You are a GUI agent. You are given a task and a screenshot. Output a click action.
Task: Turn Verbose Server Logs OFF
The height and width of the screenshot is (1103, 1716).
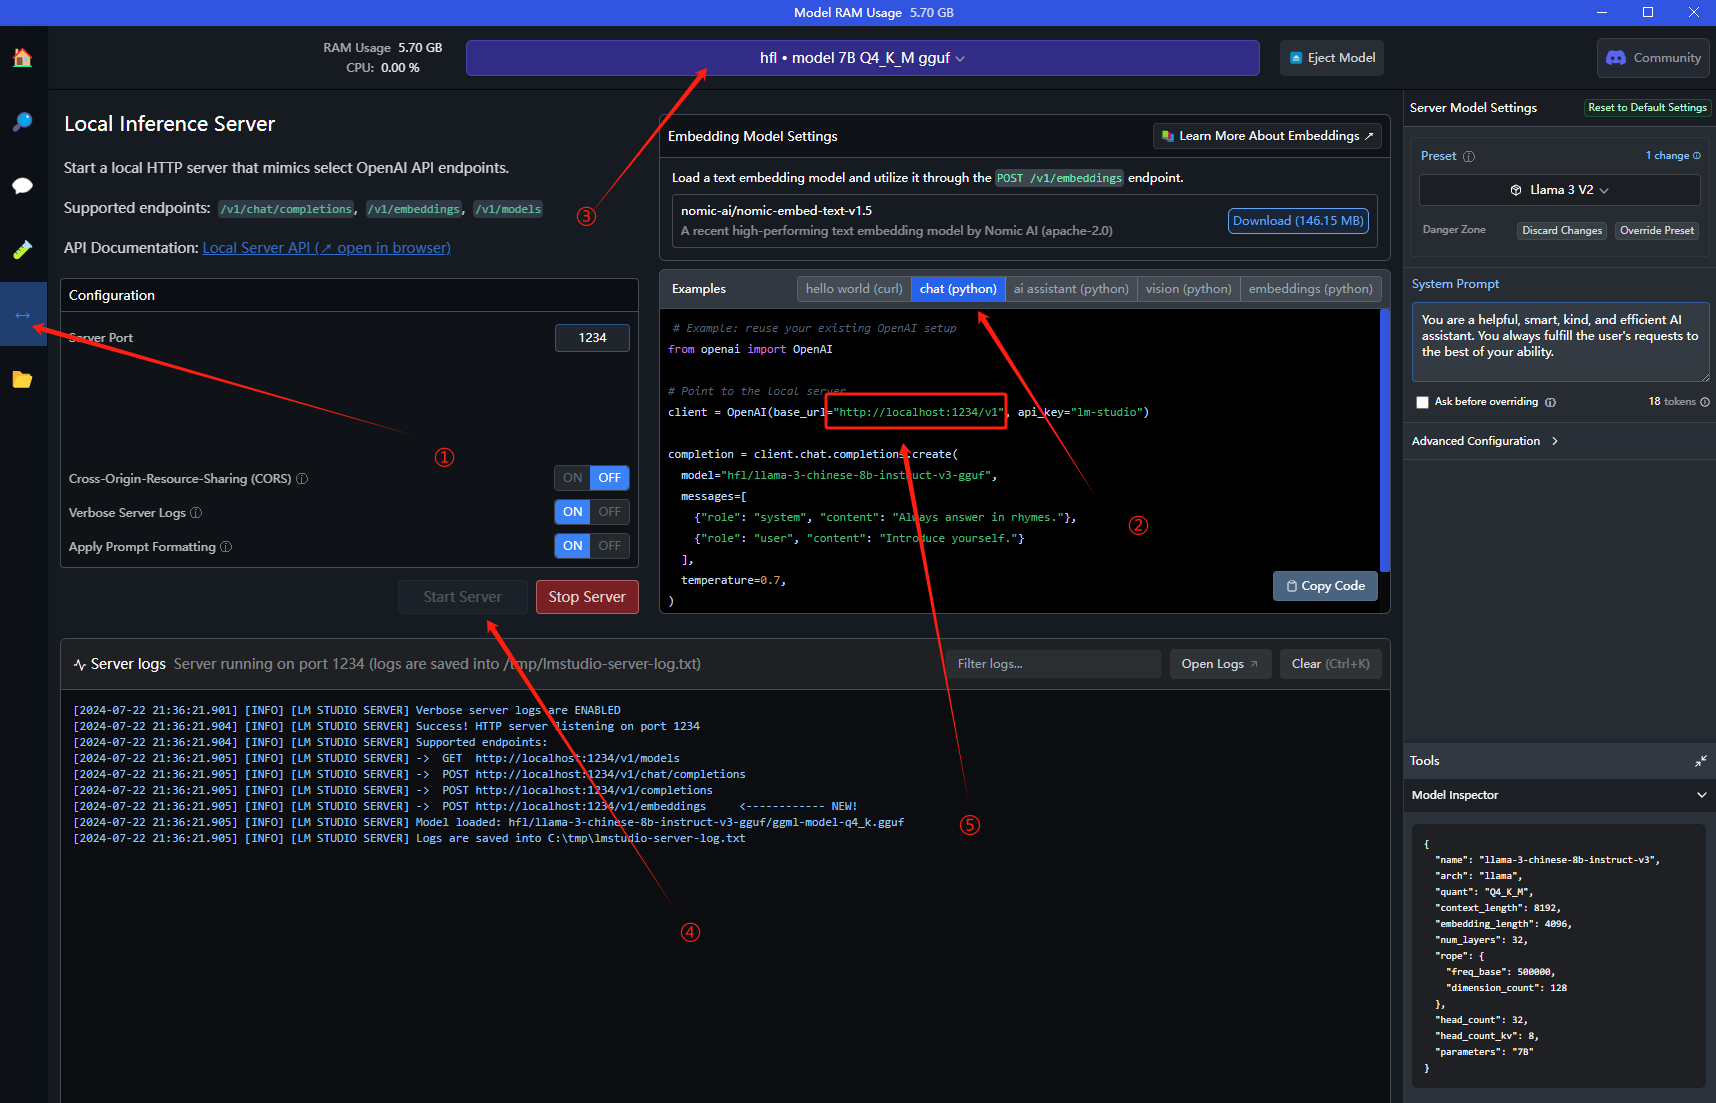[609, 512]
